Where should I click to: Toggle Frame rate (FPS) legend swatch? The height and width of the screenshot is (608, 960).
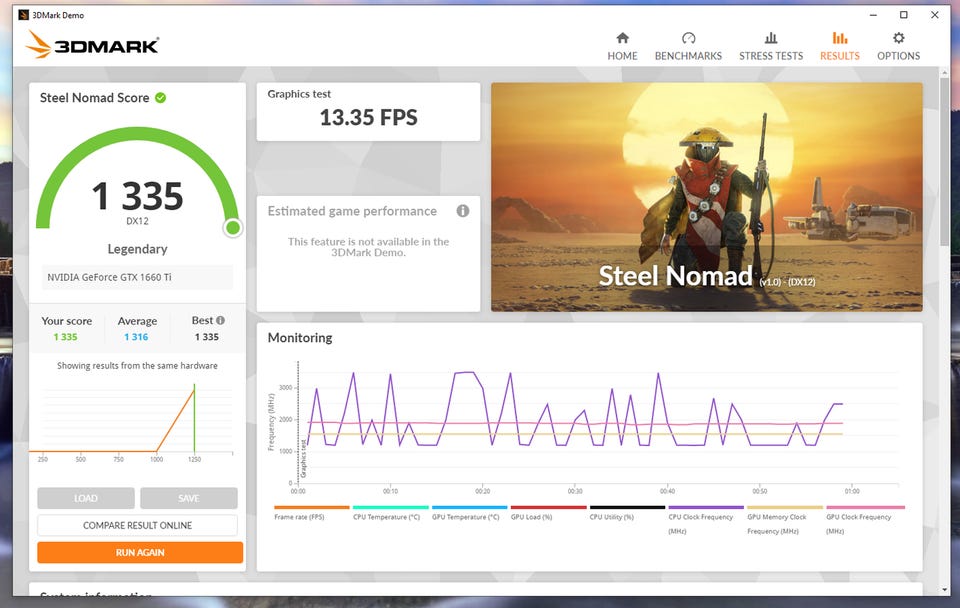coord(312,508)
